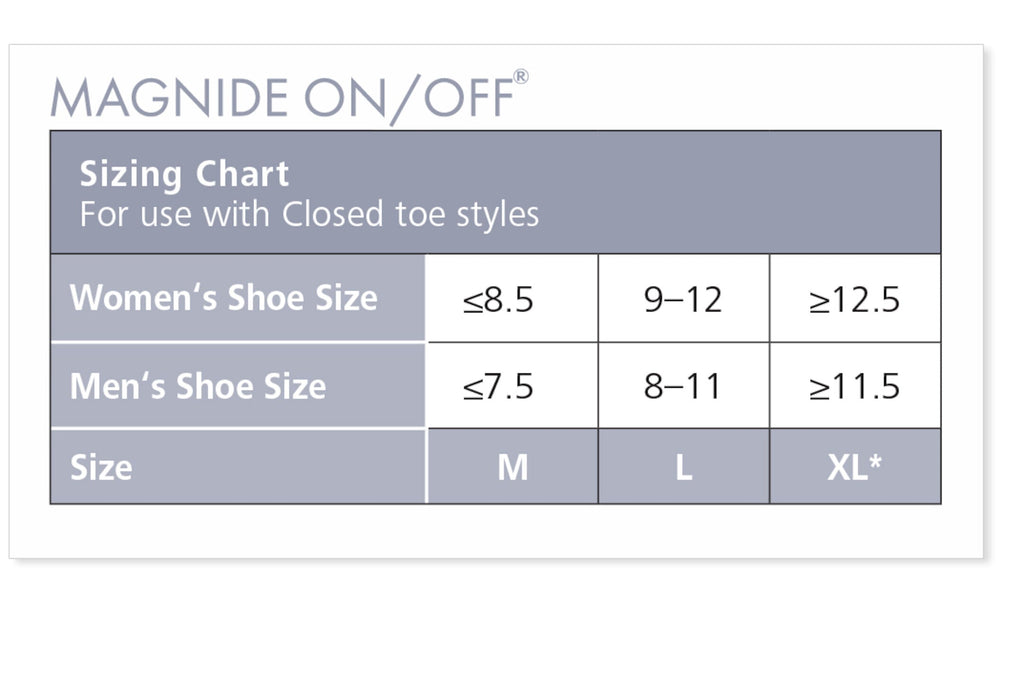The width and height of the screenshot is (1024, 682).
Task: Click the men's ≥11.5 cell
Action: coord(854,387)
